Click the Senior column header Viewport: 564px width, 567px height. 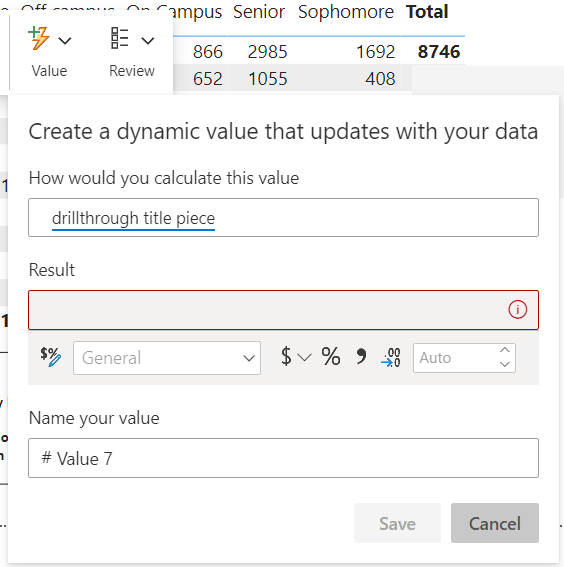259,12
